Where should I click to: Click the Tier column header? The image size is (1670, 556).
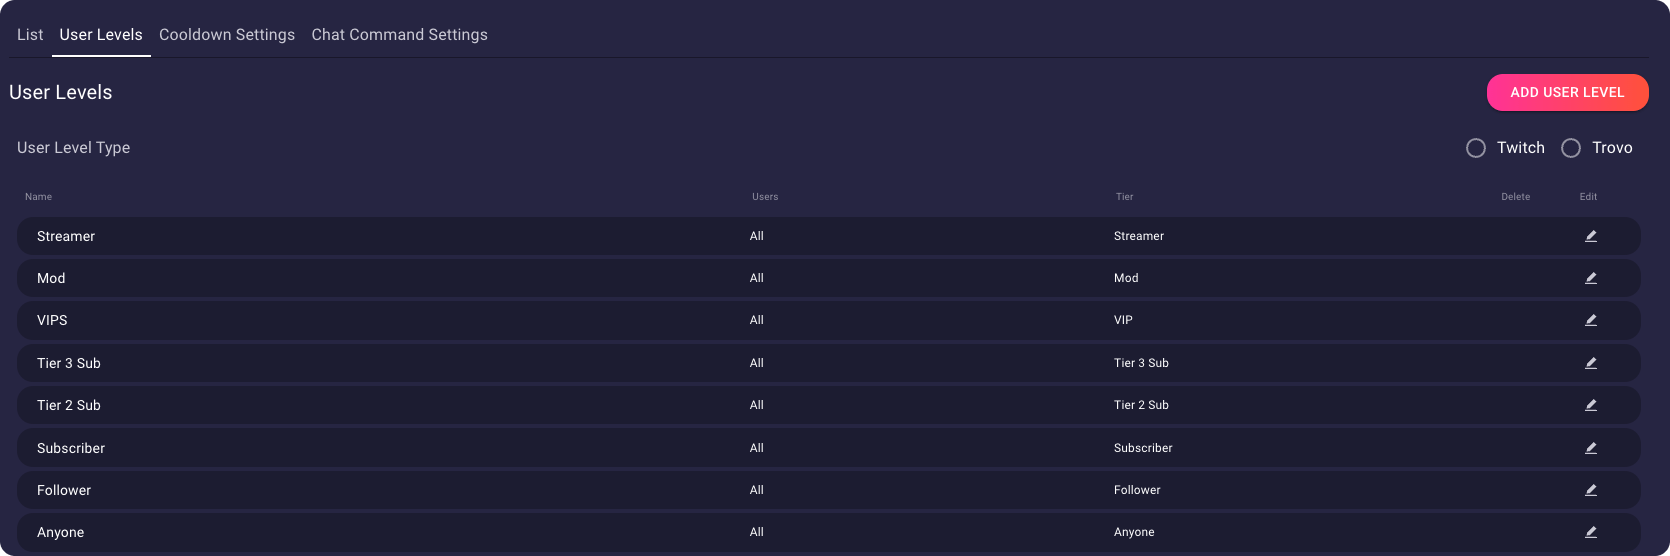[1124, 197]
